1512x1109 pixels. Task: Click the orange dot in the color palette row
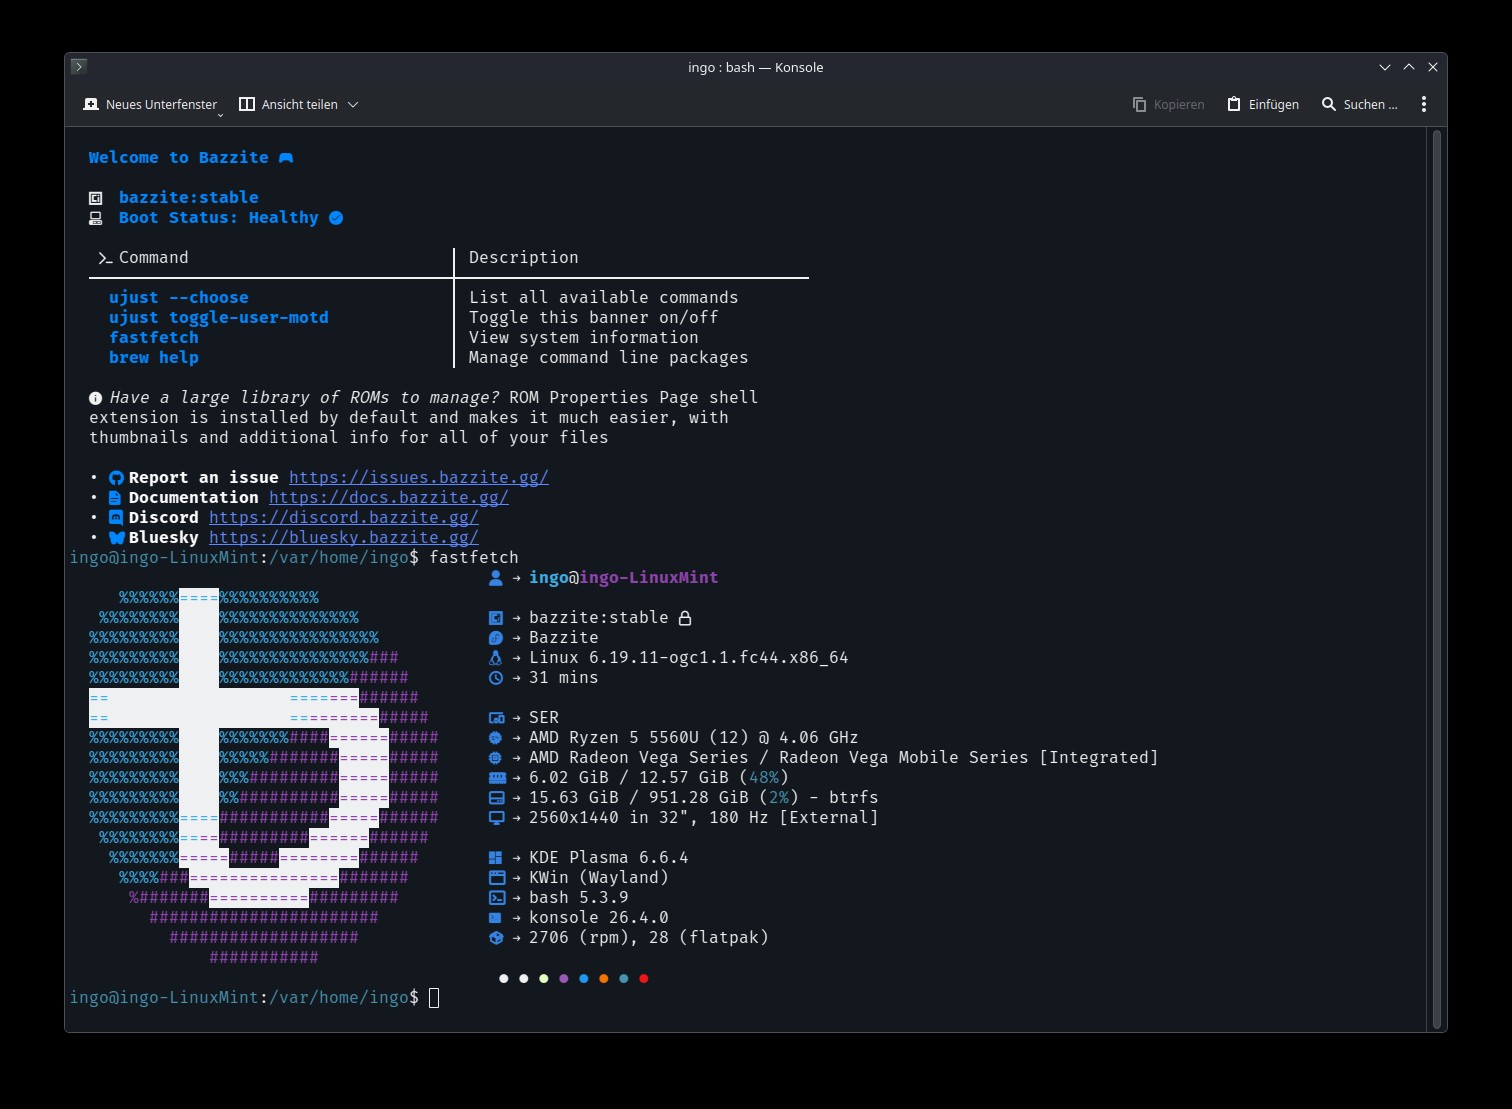(604, 979)
